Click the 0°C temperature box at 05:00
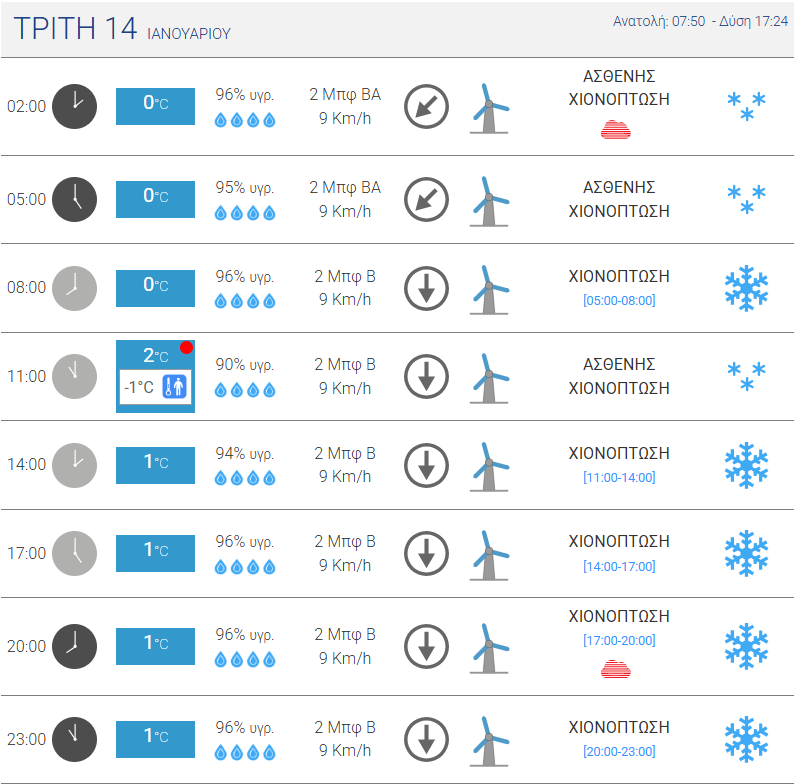The height and width of the screenshot is (784, 796). [x=155, y=199]
